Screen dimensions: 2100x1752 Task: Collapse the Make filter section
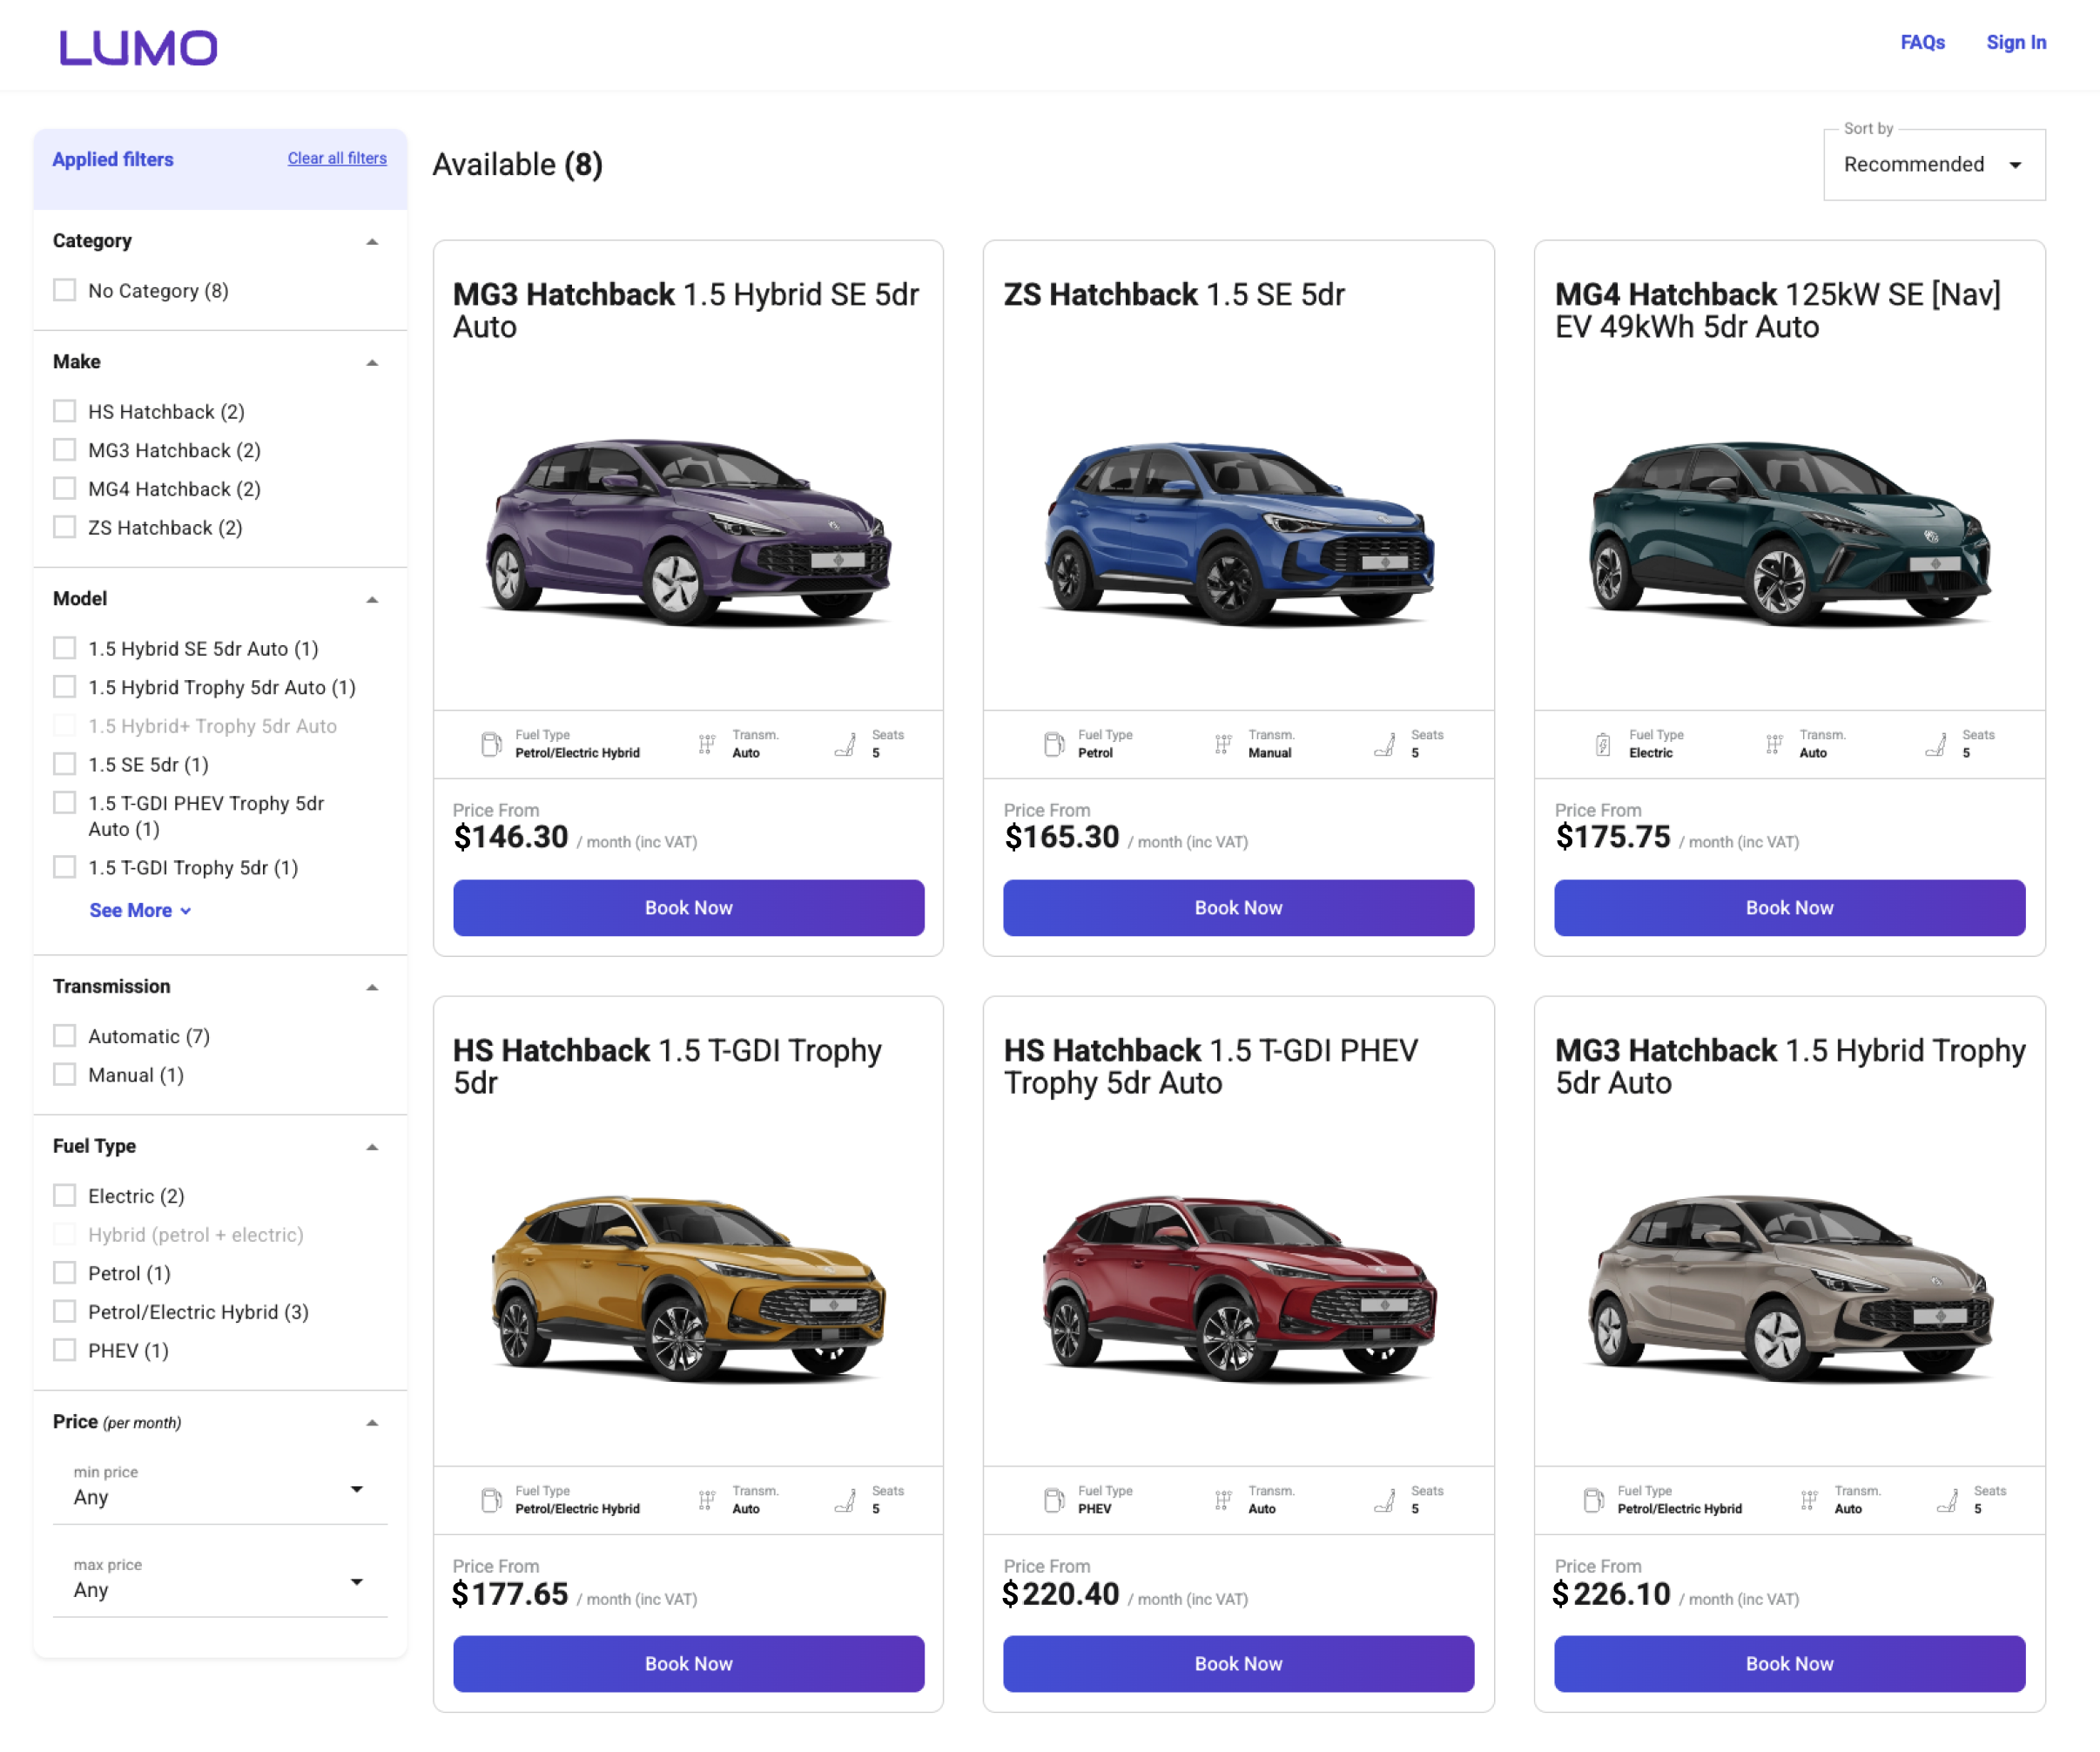[x=372, y=362]
